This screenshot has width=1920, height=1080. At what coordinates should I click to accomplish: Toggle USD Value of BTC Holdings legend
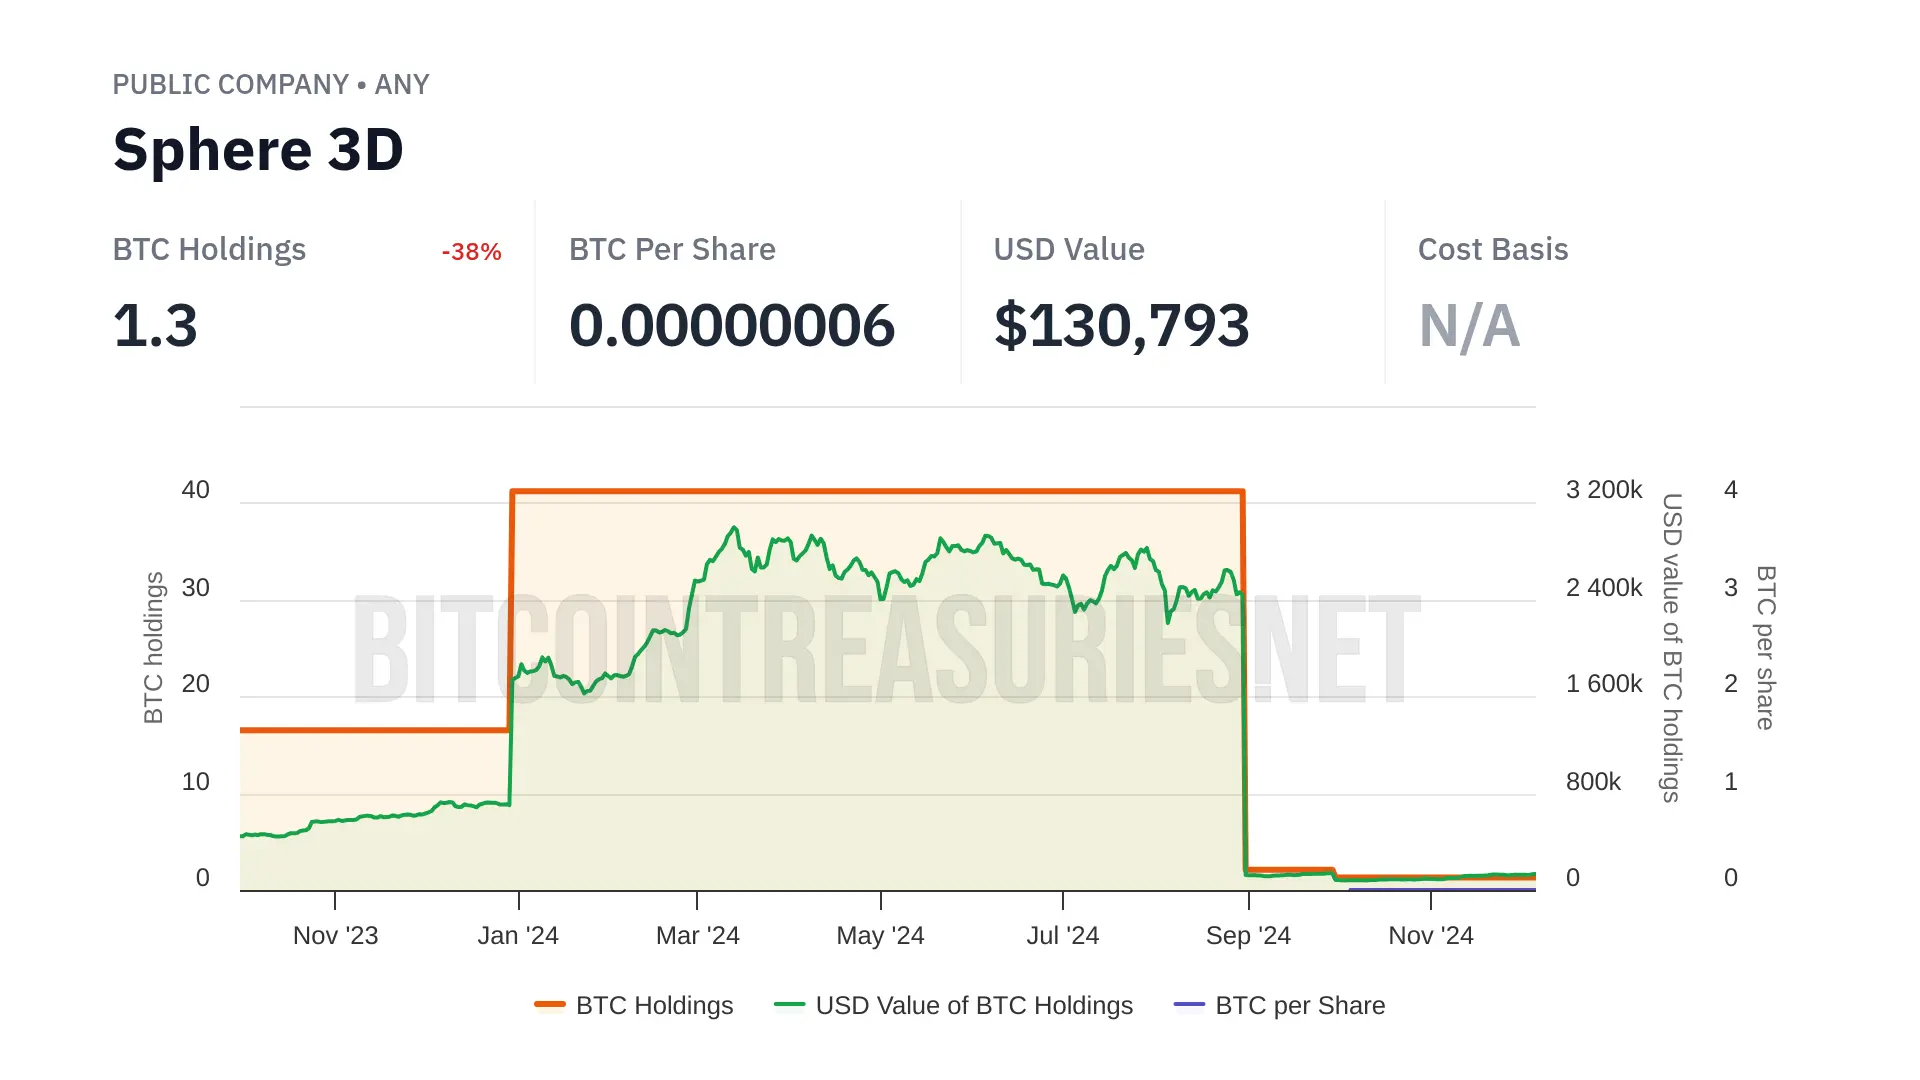tap(973, 1005)
